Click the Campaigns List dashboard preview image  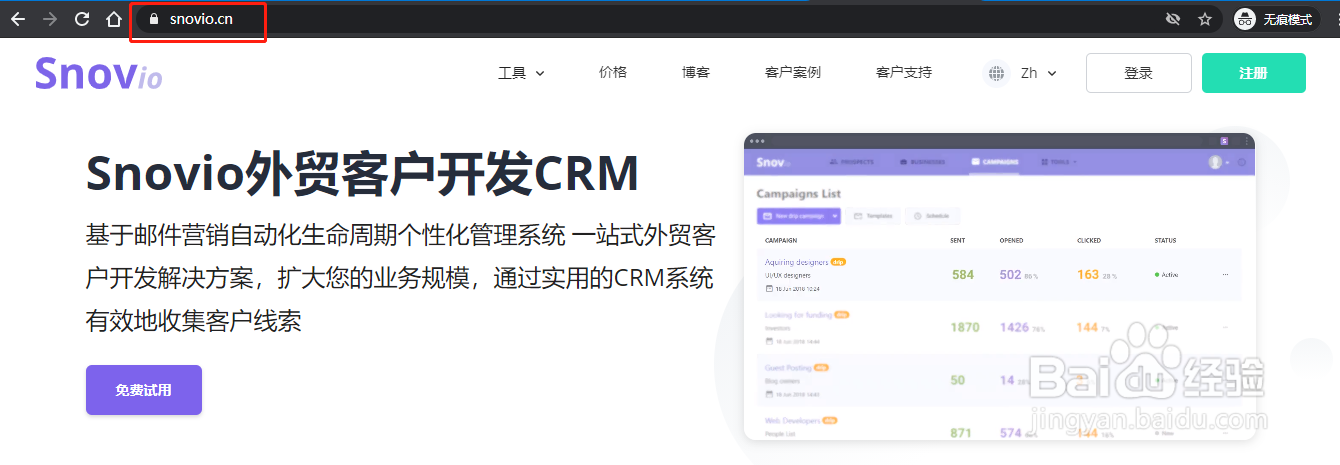(999, 287)
